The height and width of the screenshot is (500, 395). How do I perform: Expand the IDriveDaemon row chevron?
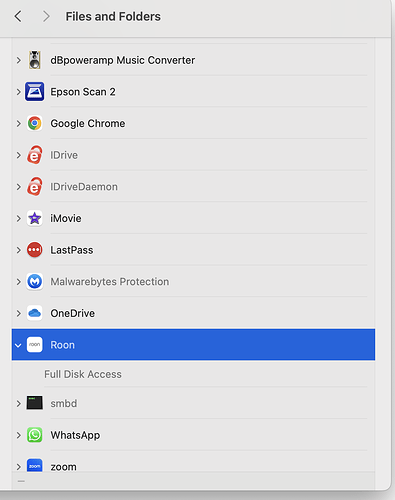coord(19,187)
